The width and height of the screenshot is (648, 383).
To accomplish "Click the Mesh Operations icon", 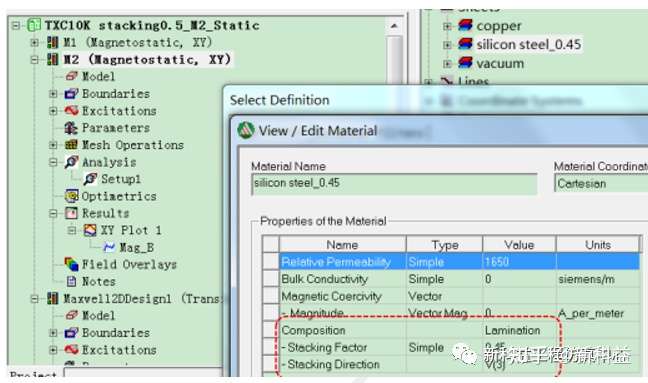I will pos(71,145).
